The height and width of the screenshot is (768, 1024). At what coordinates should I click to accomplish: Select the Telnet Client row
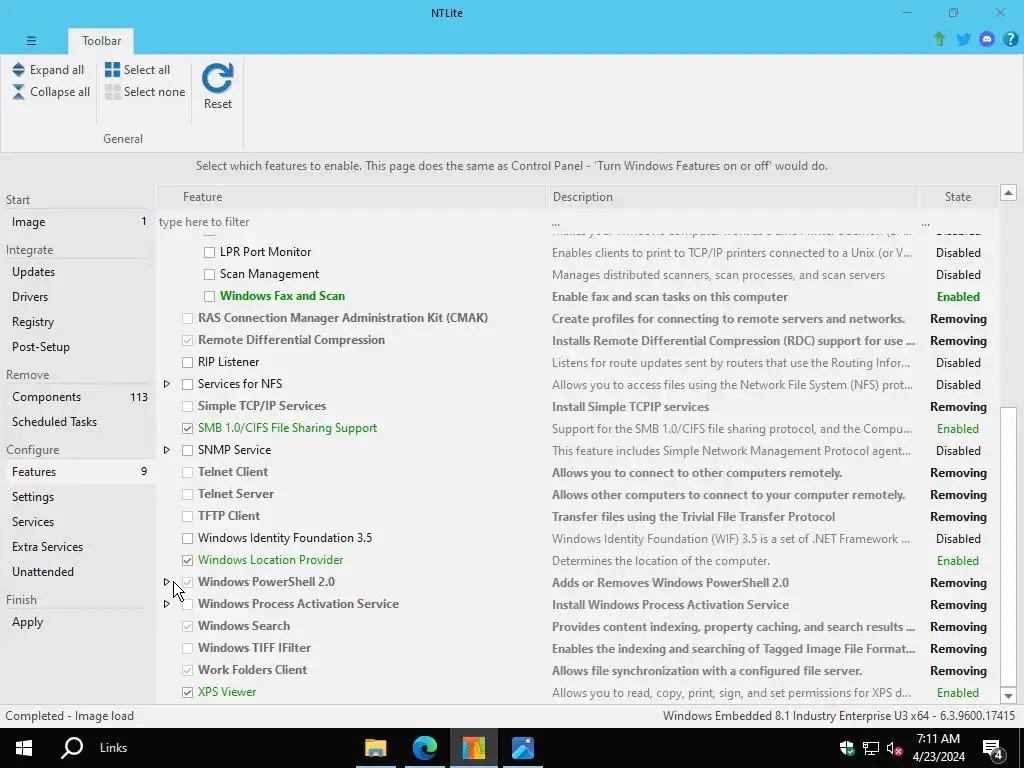[578, 472]
